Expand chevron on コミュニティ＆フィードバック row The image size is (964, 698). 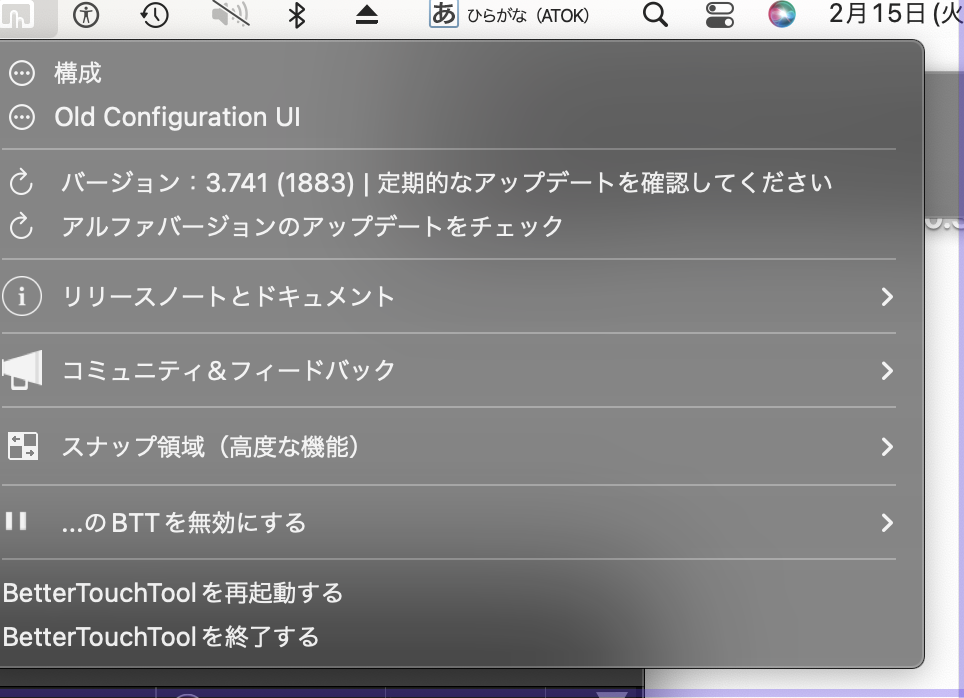coord(887,370)
